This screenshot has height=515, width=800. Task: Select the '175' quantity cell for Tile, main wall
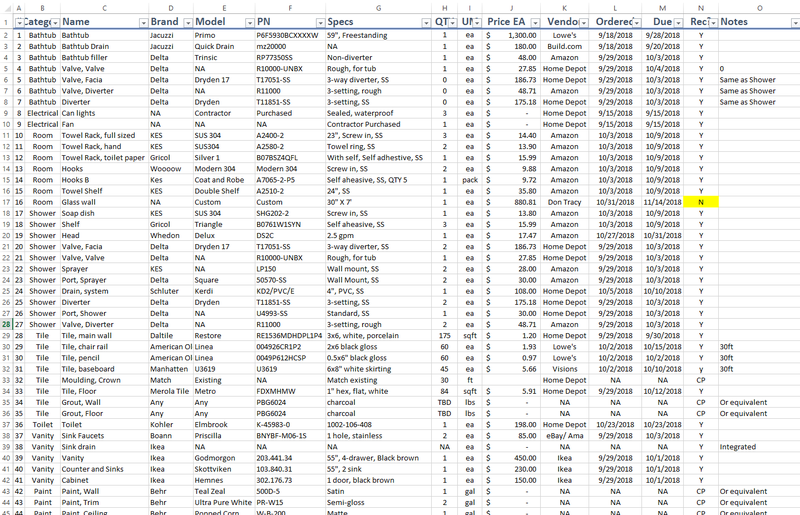(x=444, y=336)
